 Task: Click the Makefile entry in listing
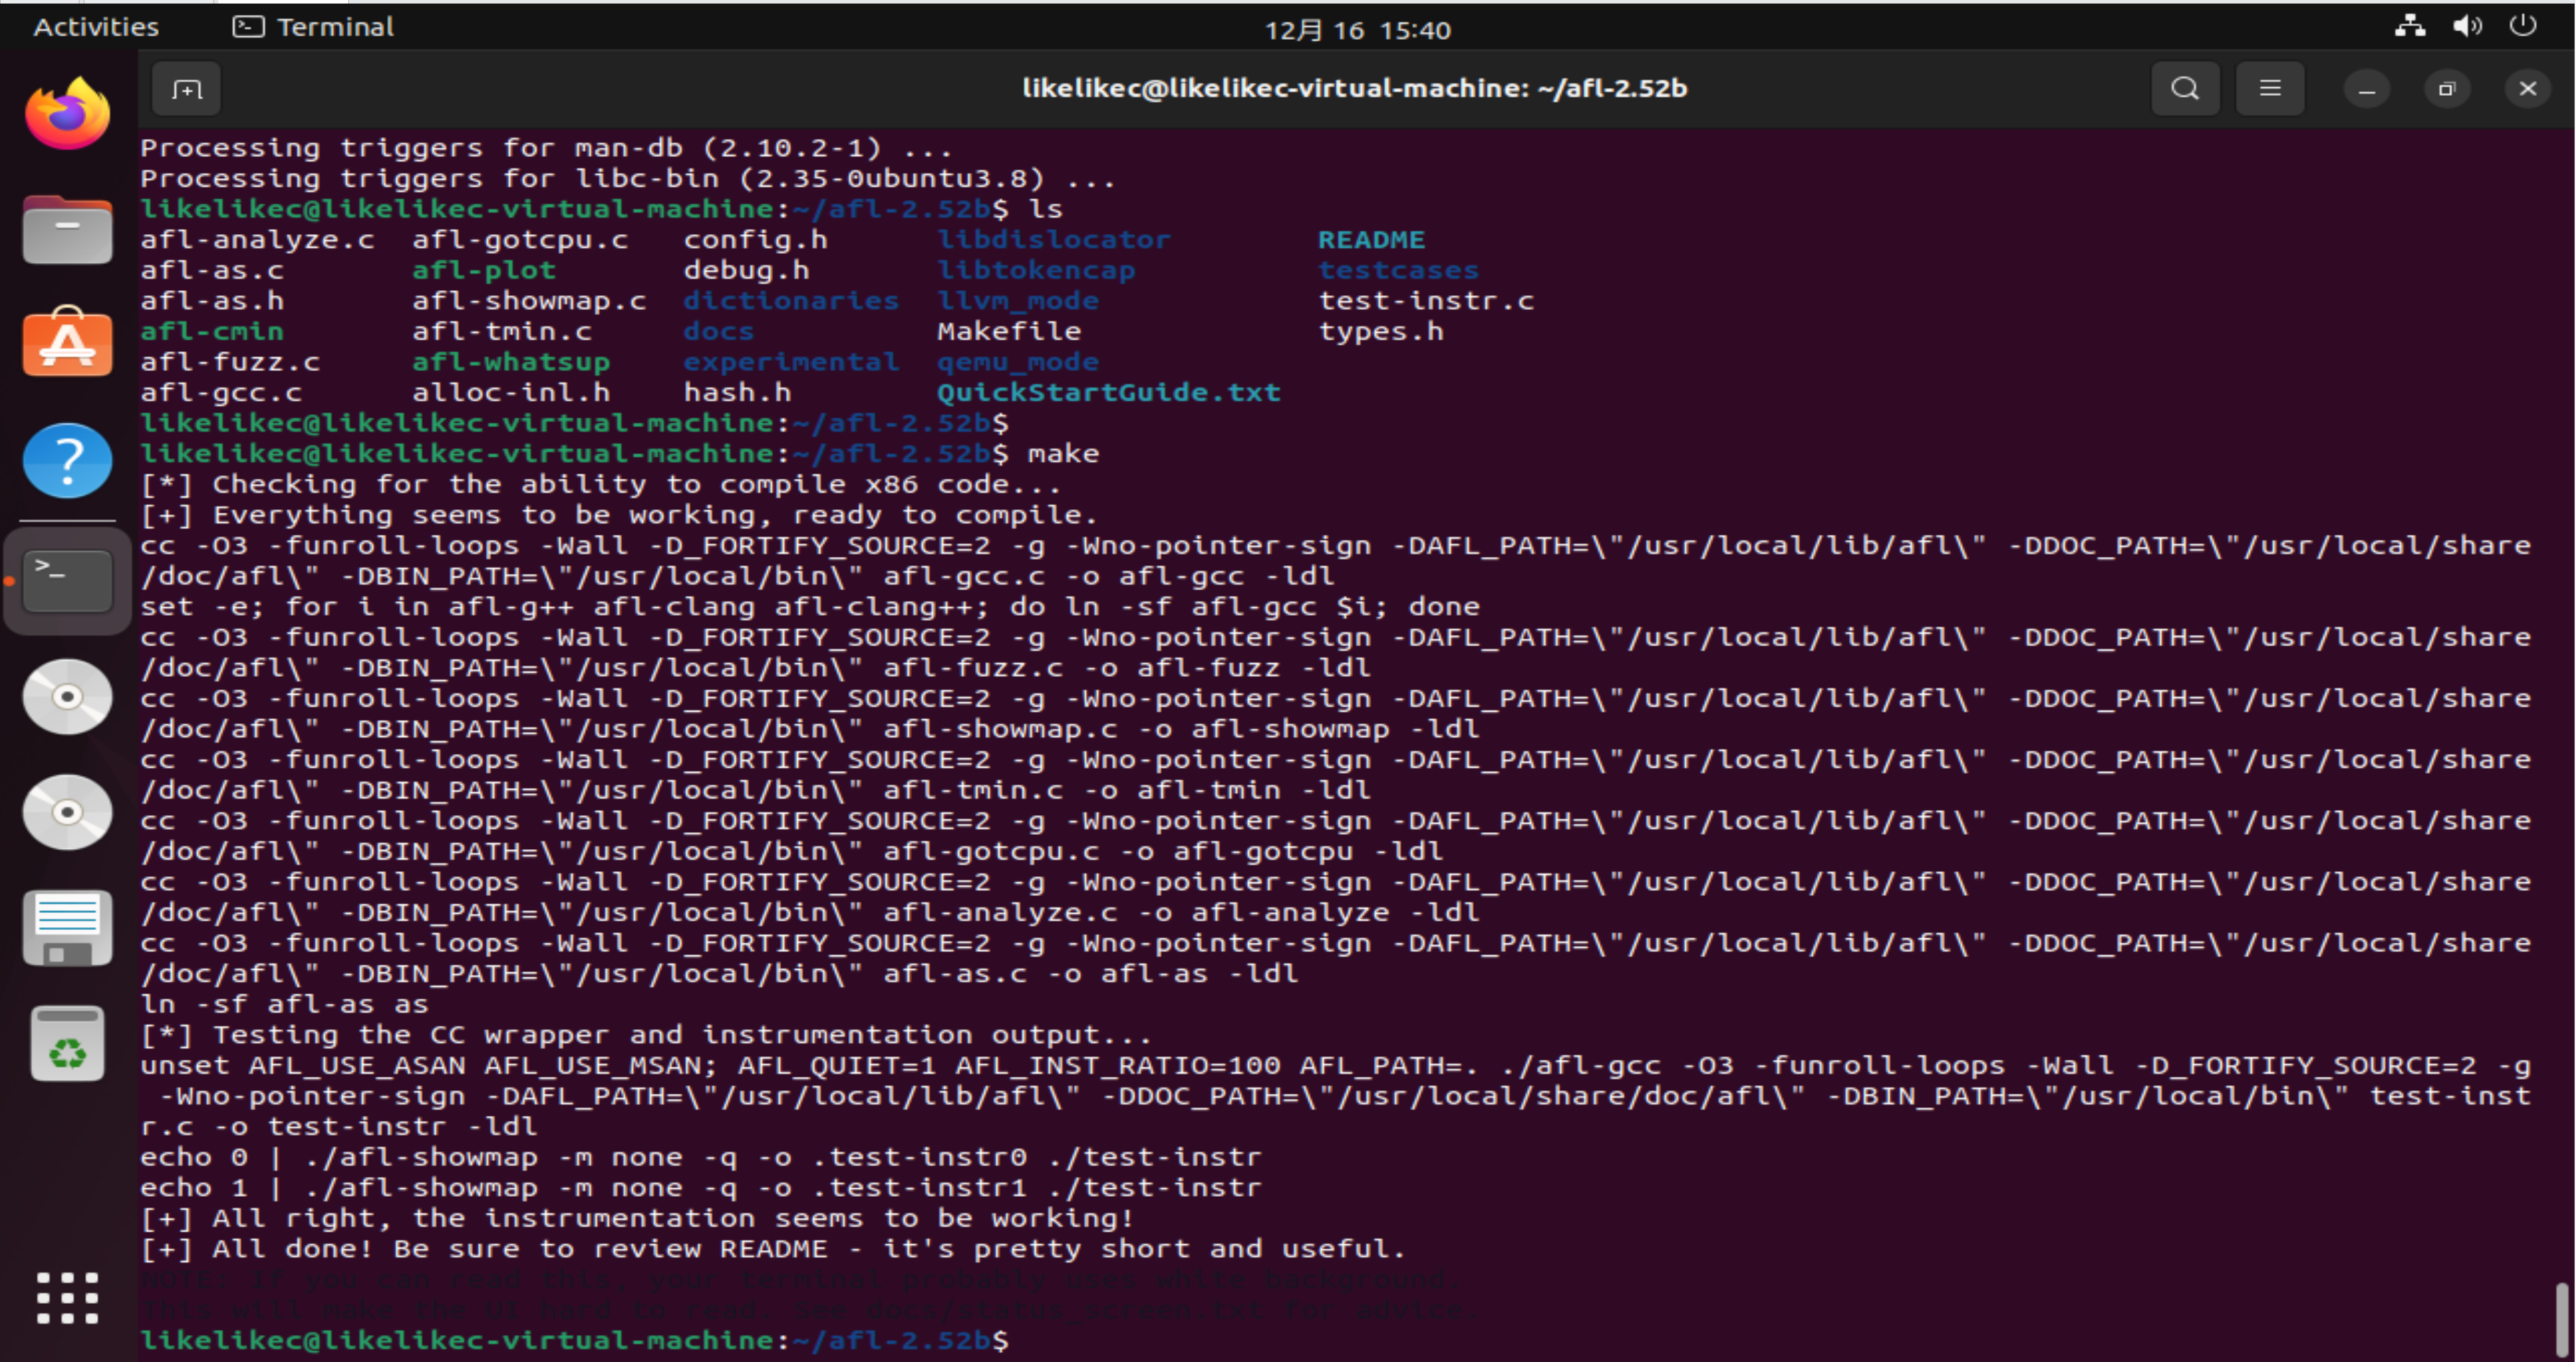pos(1009,331)
